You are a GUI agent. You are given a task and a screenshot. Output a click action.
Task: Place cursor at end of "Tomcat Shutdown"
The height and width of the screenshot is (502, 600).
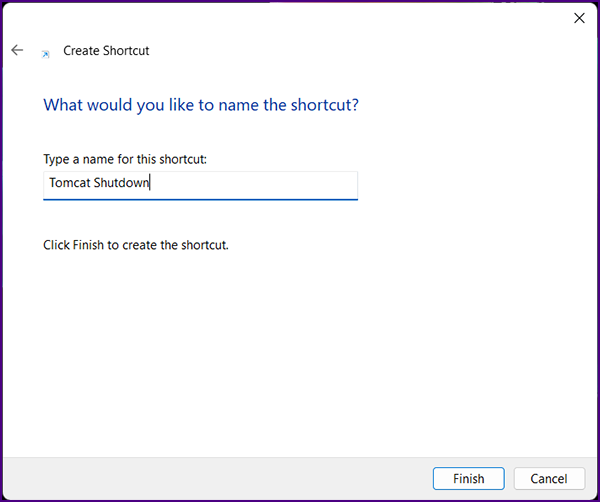[x=151, y=184]
